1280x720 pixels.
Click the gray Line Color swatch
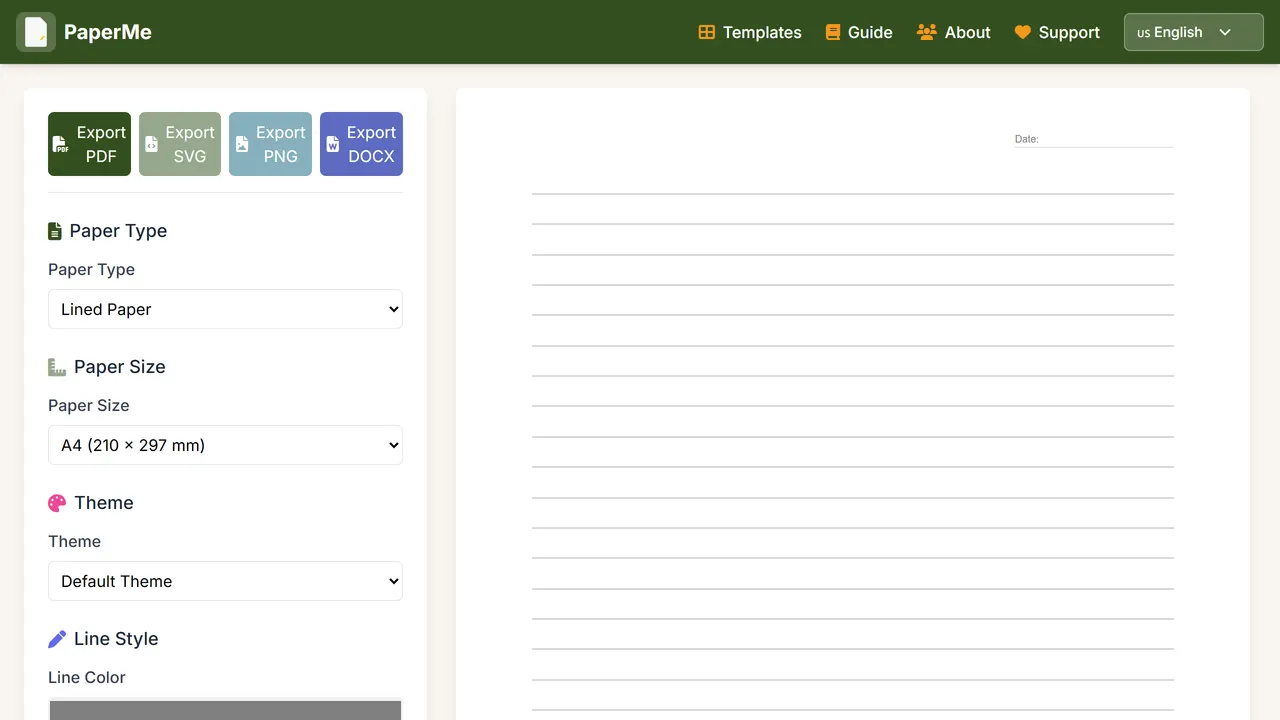[x=225, y=709]
